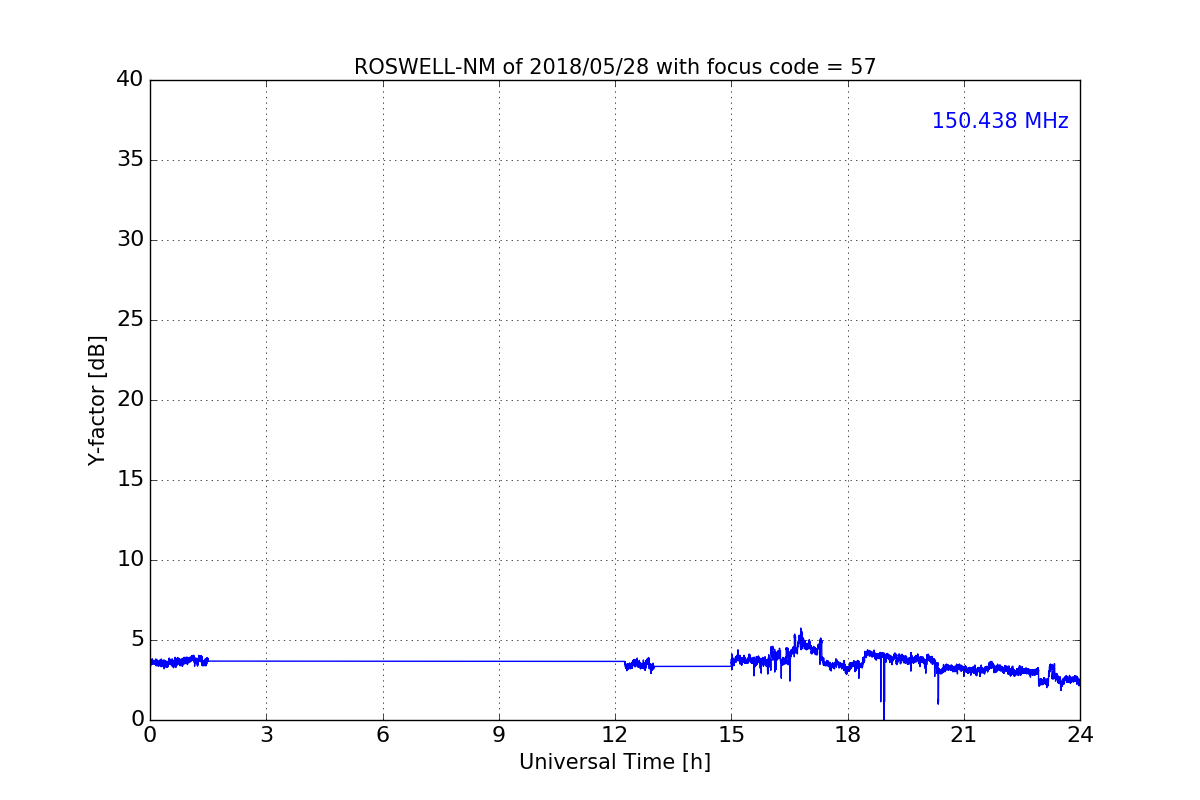Click x-axis tick label 24
This screenshot has width=1200, height=800.
coord(1080,735)
